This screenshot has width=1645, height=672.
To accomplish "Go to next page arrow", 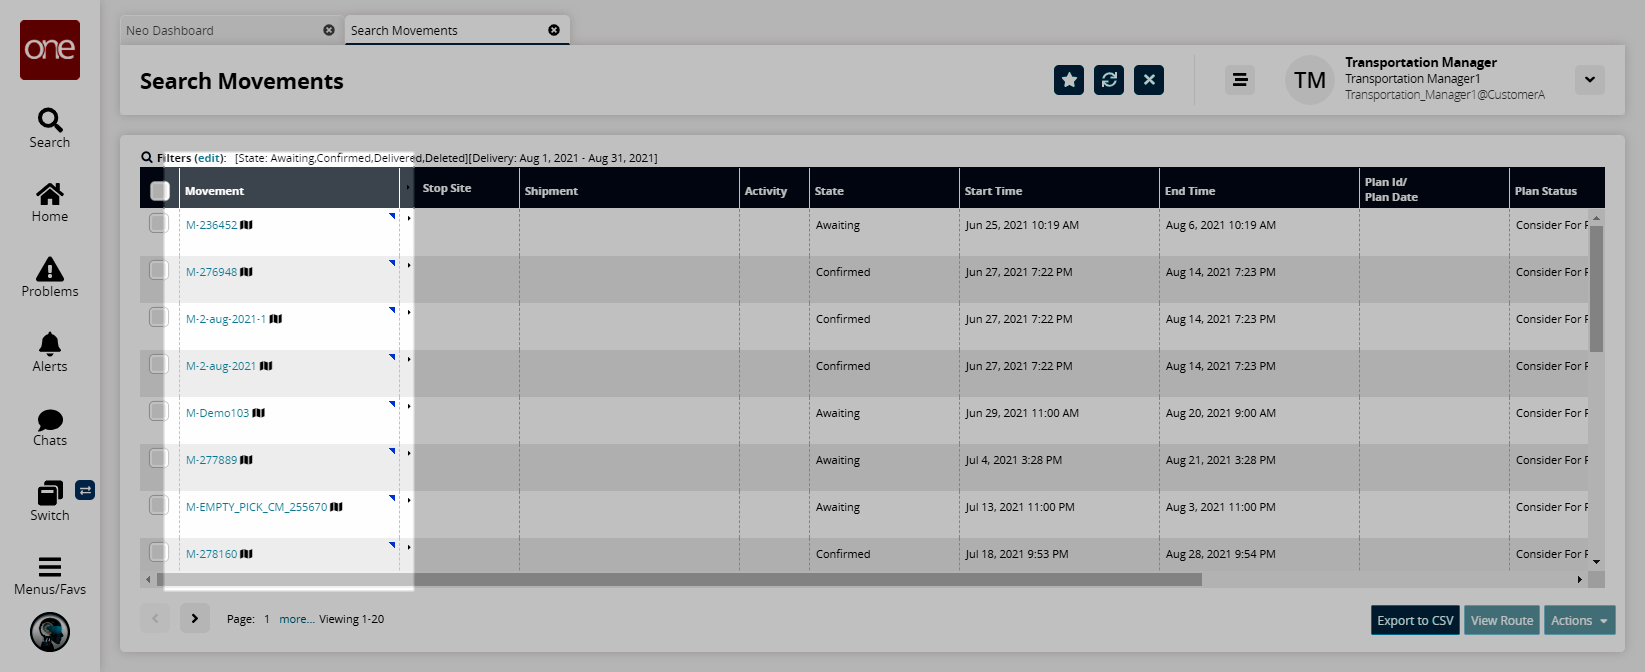I will click(x=195, y=618).
